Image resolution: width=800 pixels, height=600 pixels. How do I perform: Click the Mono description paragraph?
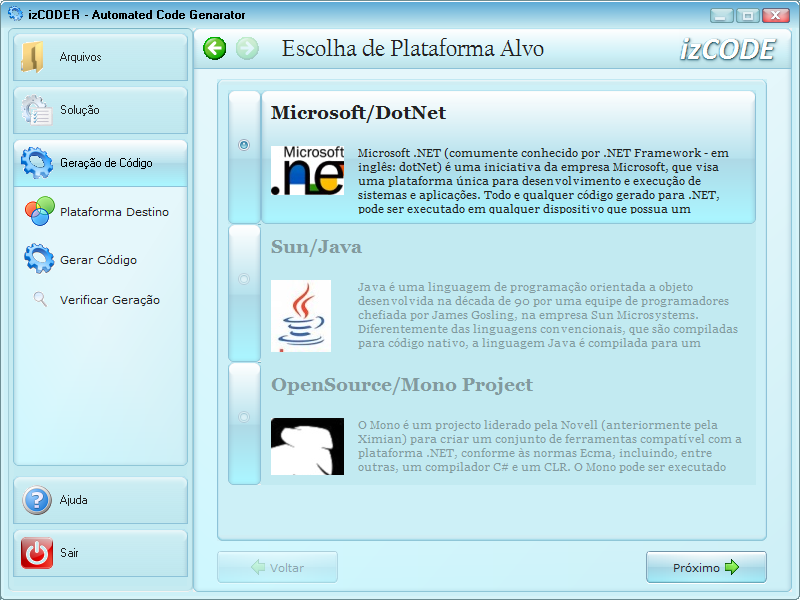[549, 446]
